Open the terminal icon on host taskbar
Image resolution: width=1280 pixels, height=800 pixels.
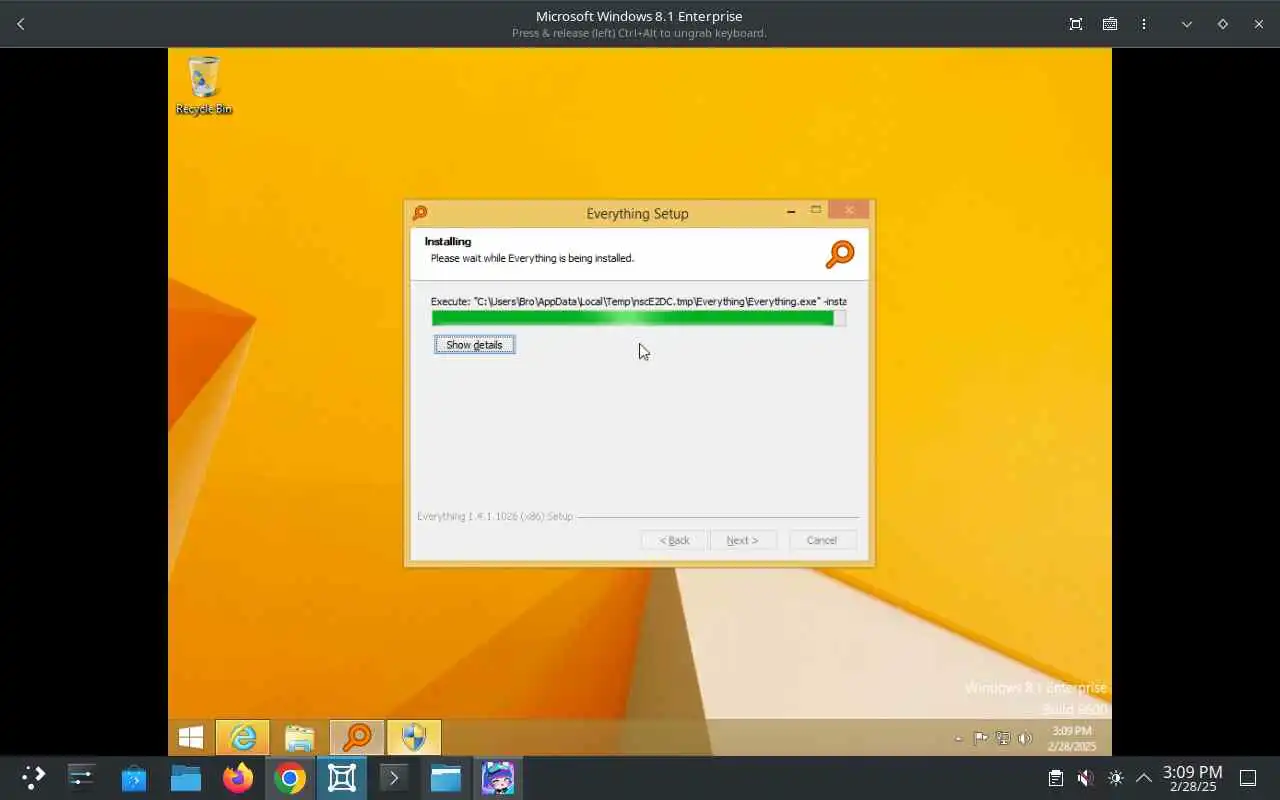point(394,777)
